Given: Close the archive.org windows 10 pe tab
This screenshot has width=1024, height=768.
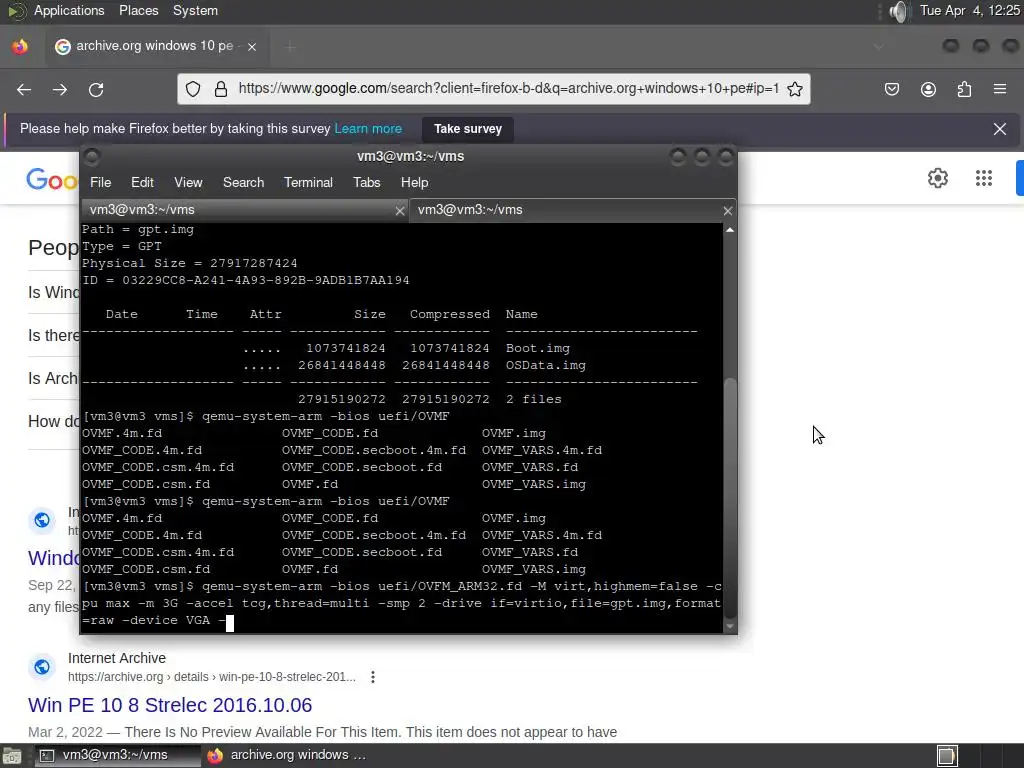Looking at the screenshot, I should (252, 46).
